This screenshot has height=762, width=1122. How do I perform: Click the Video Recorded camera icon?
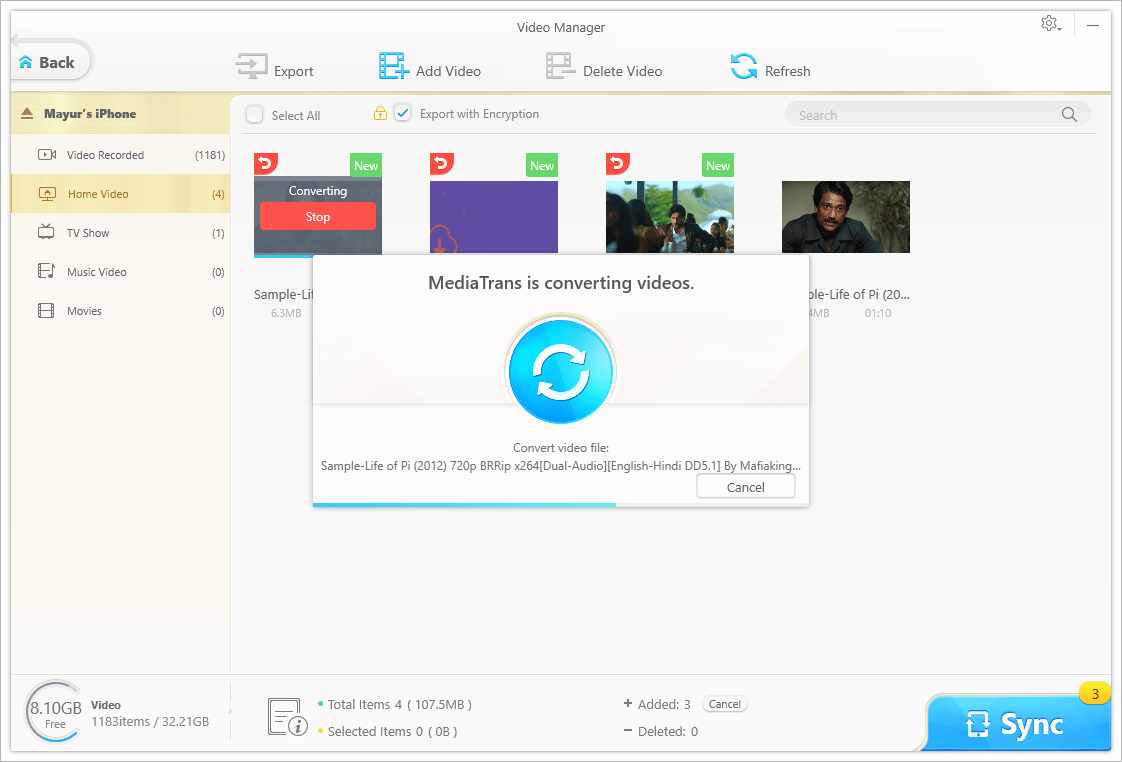coord(47,155)
